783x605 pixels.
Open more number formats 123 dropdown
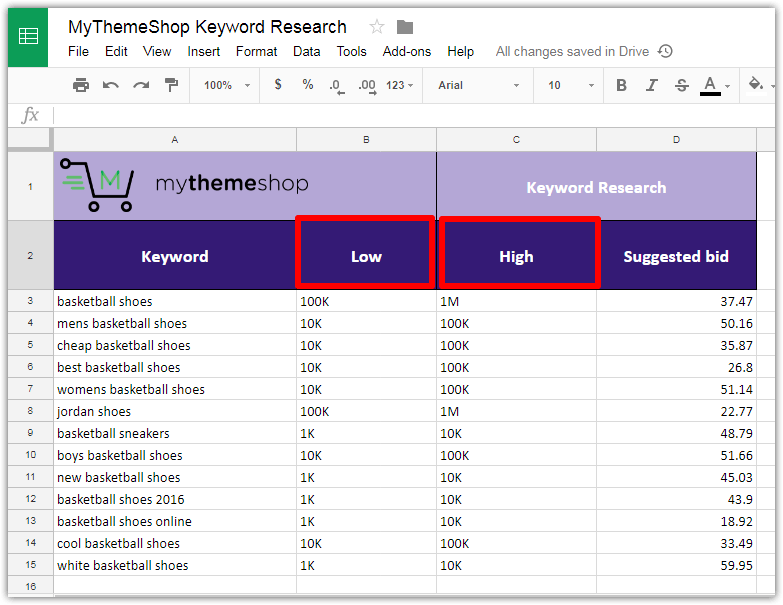point(399,85)
